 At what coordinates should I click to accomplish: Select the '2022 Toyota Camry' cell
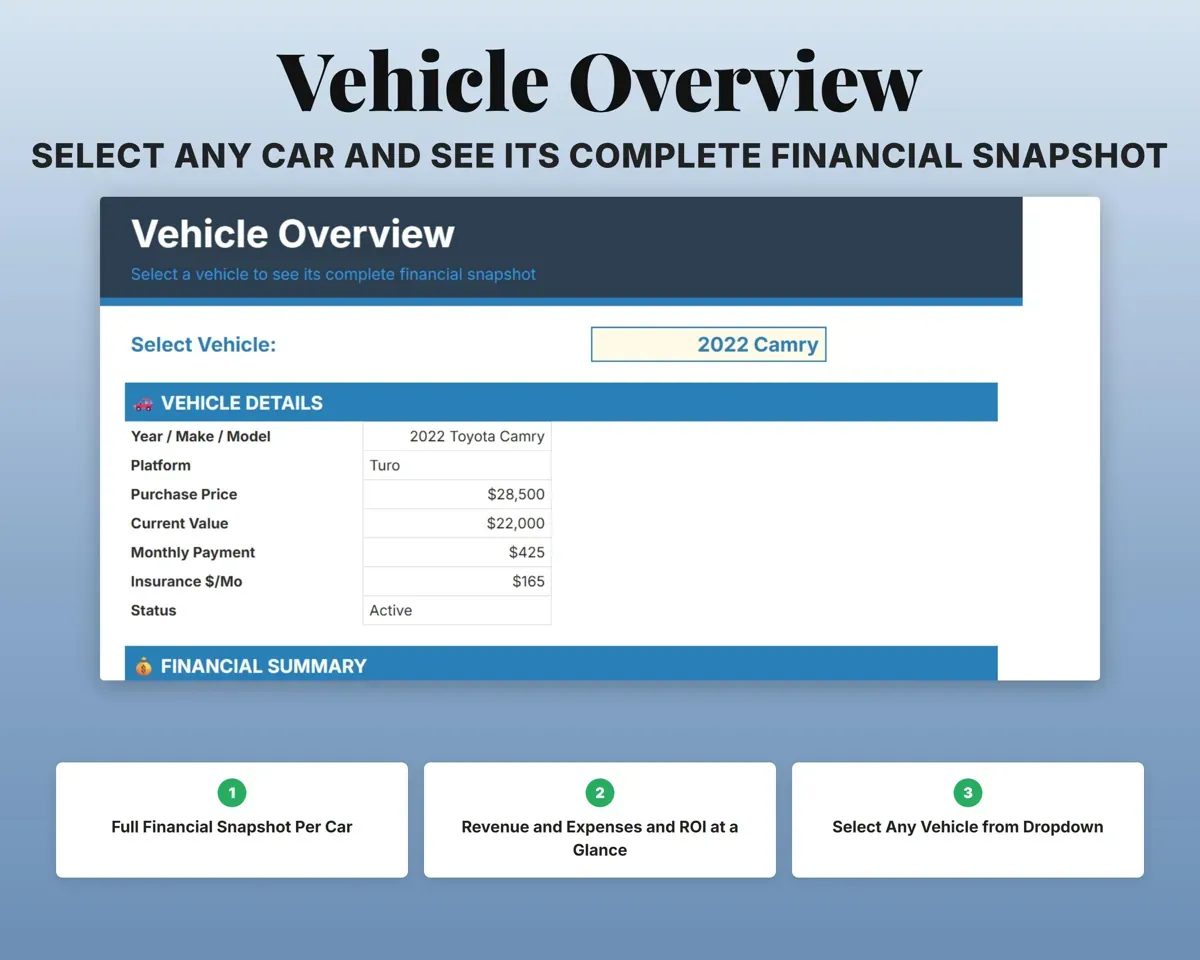pos(457,436)
